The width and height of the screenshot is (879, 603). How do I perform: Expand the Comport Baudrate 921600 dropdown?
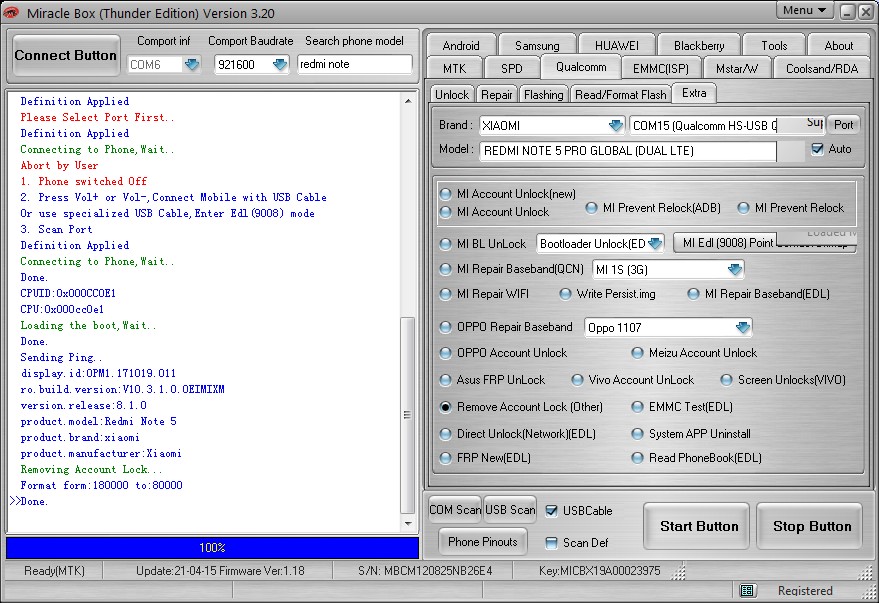pyautogui.click(x=279, y=64)
